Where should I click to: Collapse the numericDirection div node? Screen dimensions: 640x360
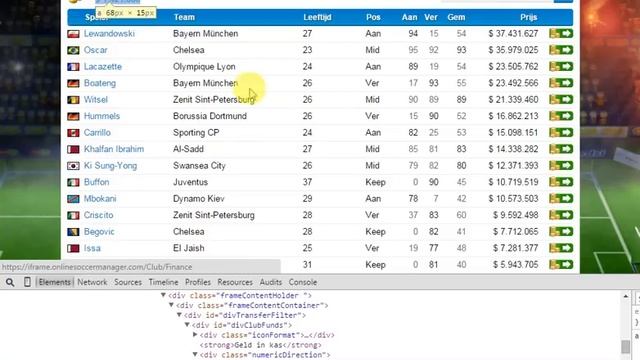coord(195,354)
